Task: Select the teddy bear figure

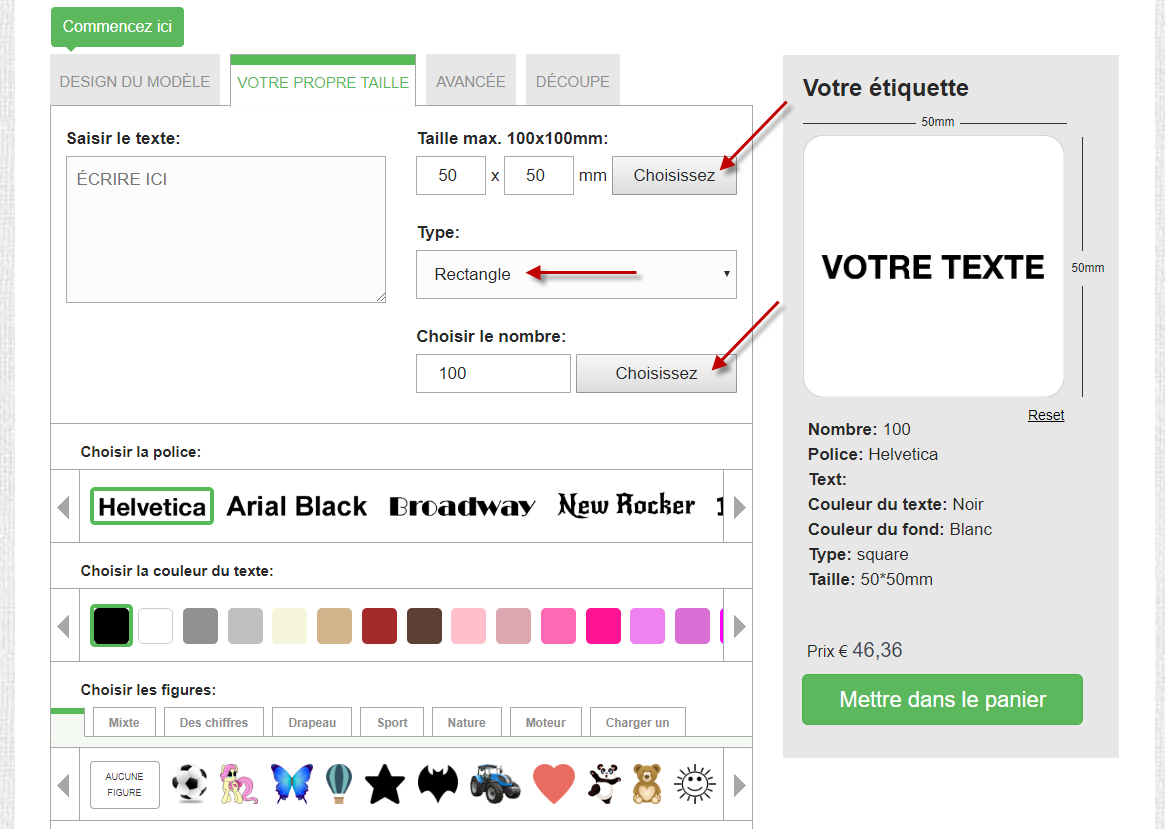Action: (647, 784)
